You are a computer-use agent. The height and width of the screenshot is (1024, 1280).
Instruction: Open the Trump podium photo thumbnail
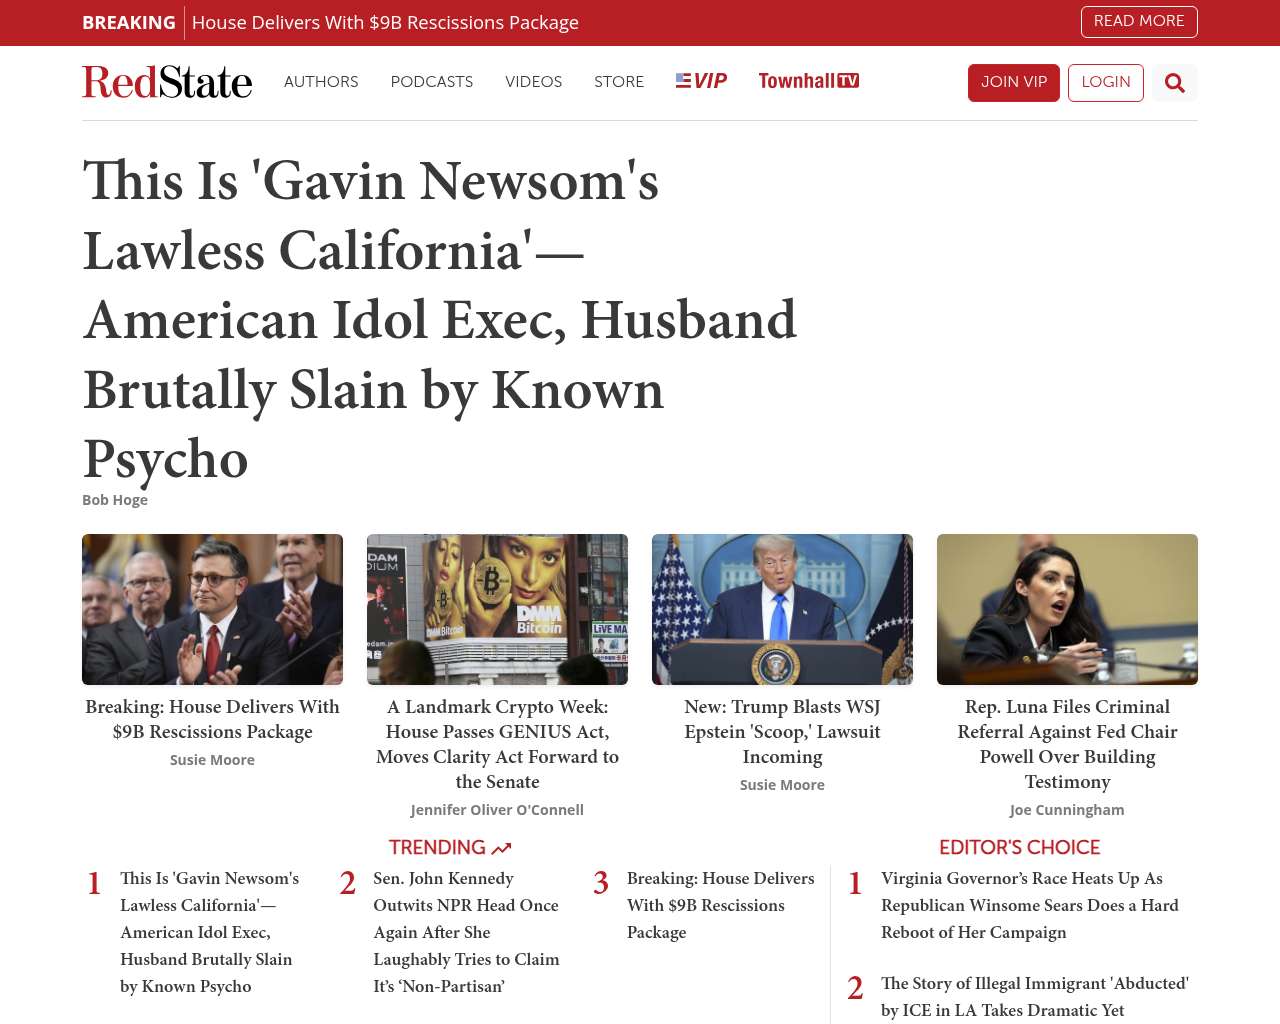click(x=782, y=610)
